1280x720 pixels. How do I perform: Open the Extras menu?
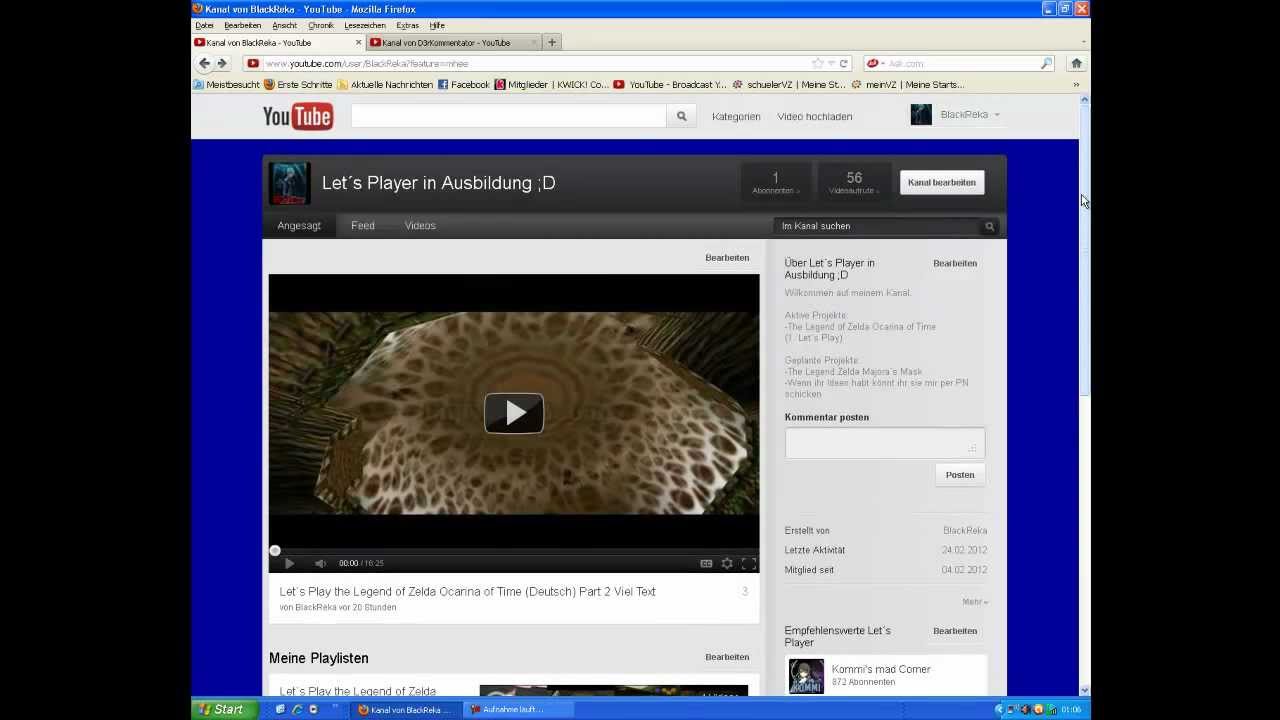(x=407, y=25)
